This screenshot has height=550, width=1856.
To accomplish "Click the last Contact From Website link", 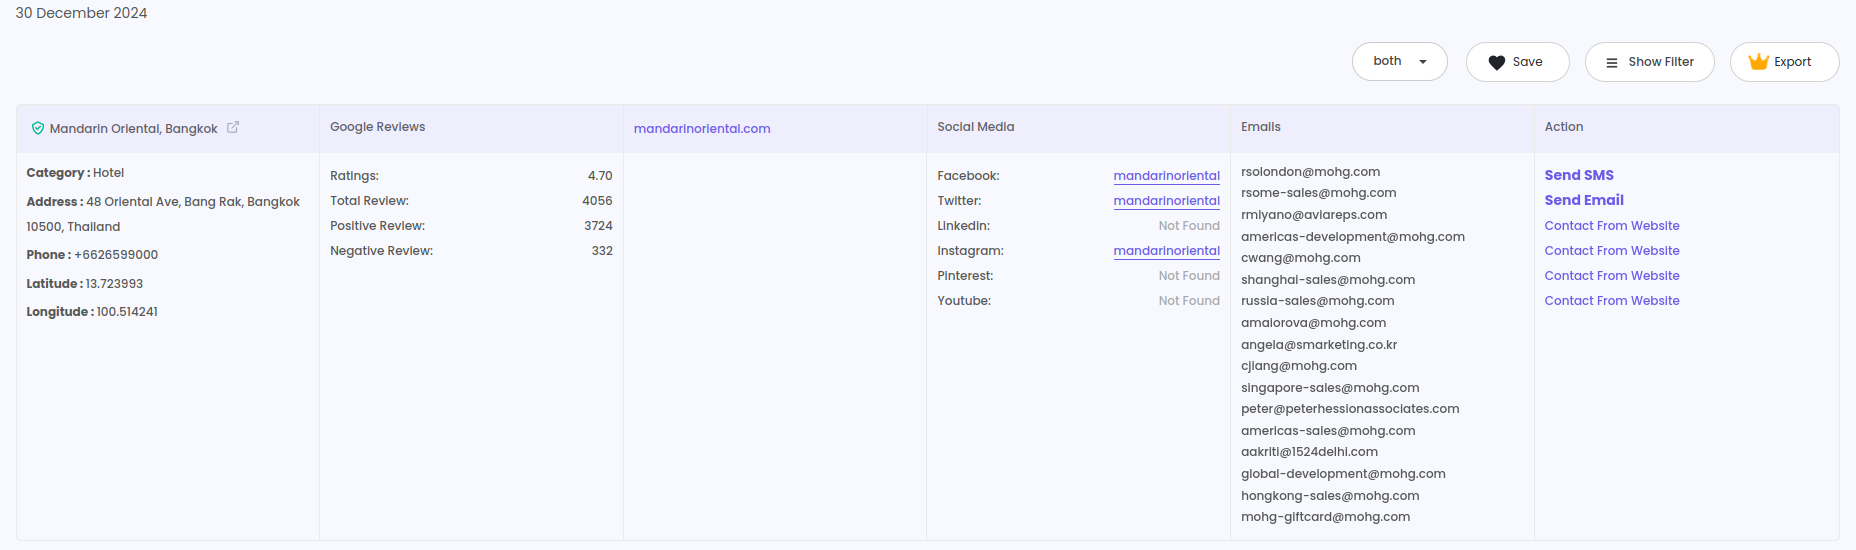I will click(x=1611, y=301).
